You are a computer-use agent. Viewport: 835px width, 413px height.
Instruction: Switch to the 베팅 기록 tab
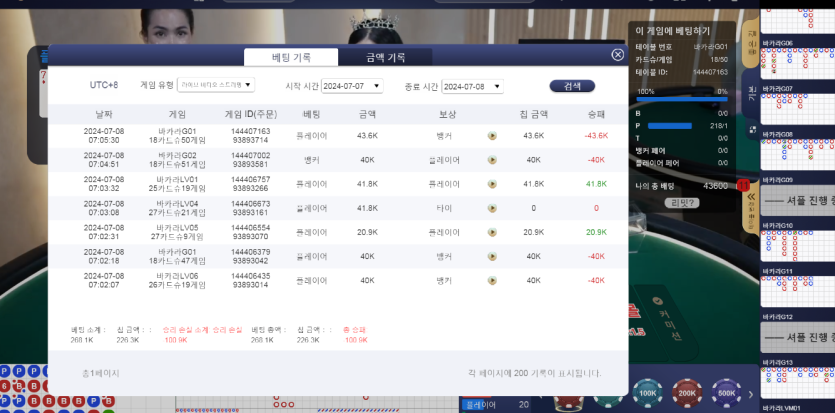pos(291,57)
